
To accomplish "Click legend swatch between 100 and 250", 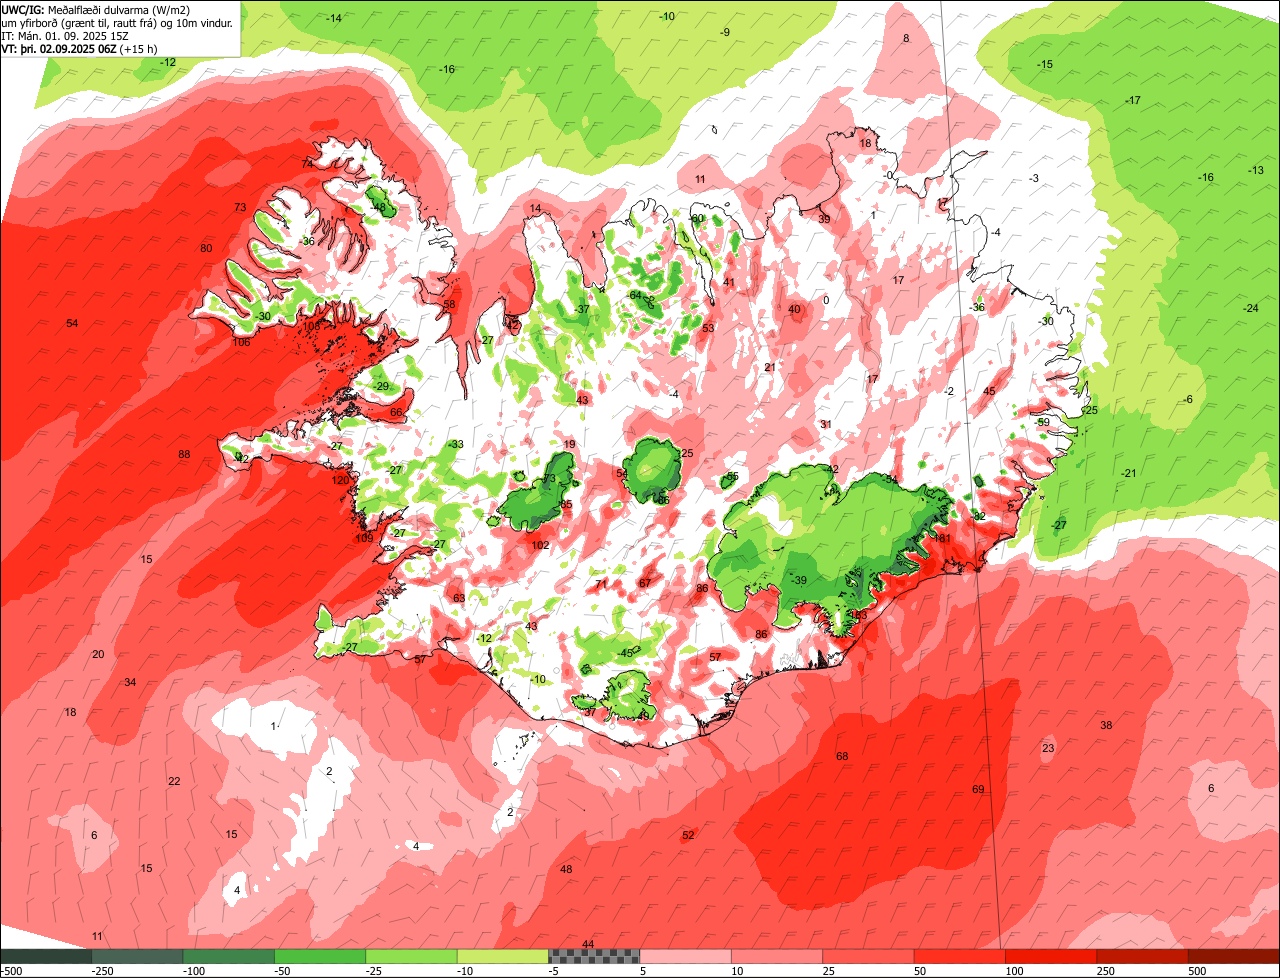I will 1052,956.
